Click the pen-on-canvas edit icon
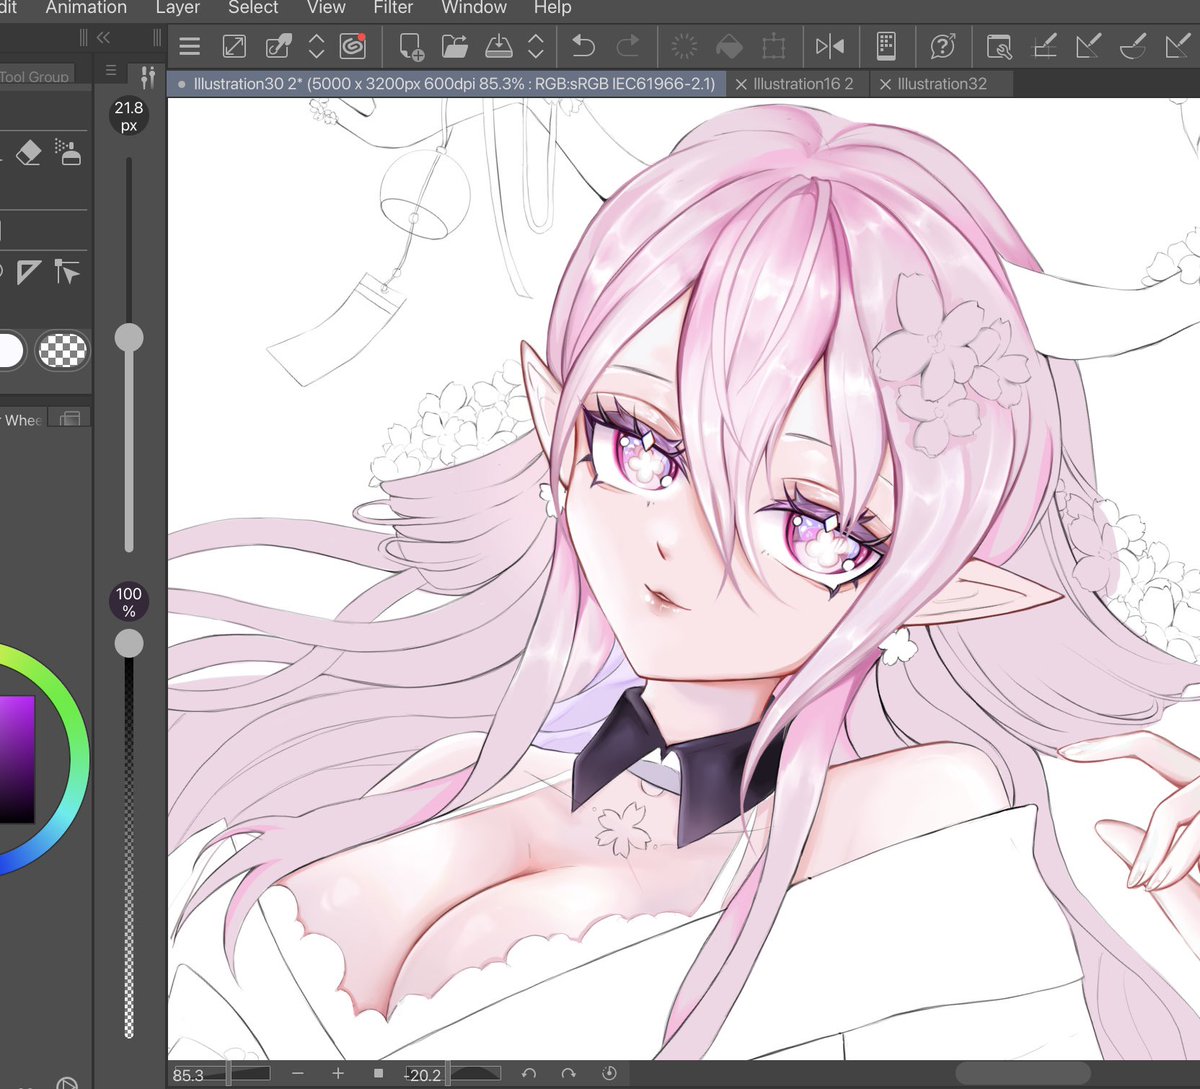This screenshot has height=1089, width=1200. click(x=278, y=46)
